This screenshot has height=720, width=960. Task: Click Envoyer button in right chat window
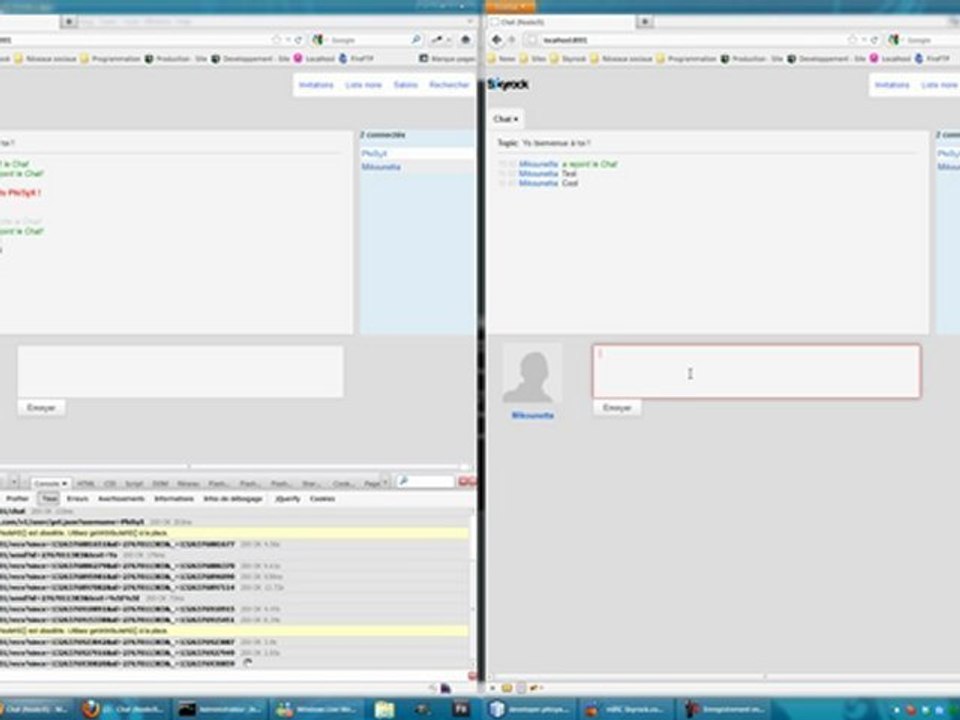click(x=617, y=408)
